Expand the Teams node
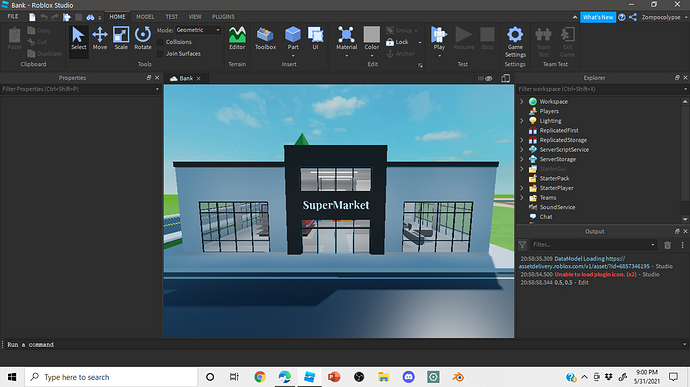This screenshot has width=690, height=387. 522,198
